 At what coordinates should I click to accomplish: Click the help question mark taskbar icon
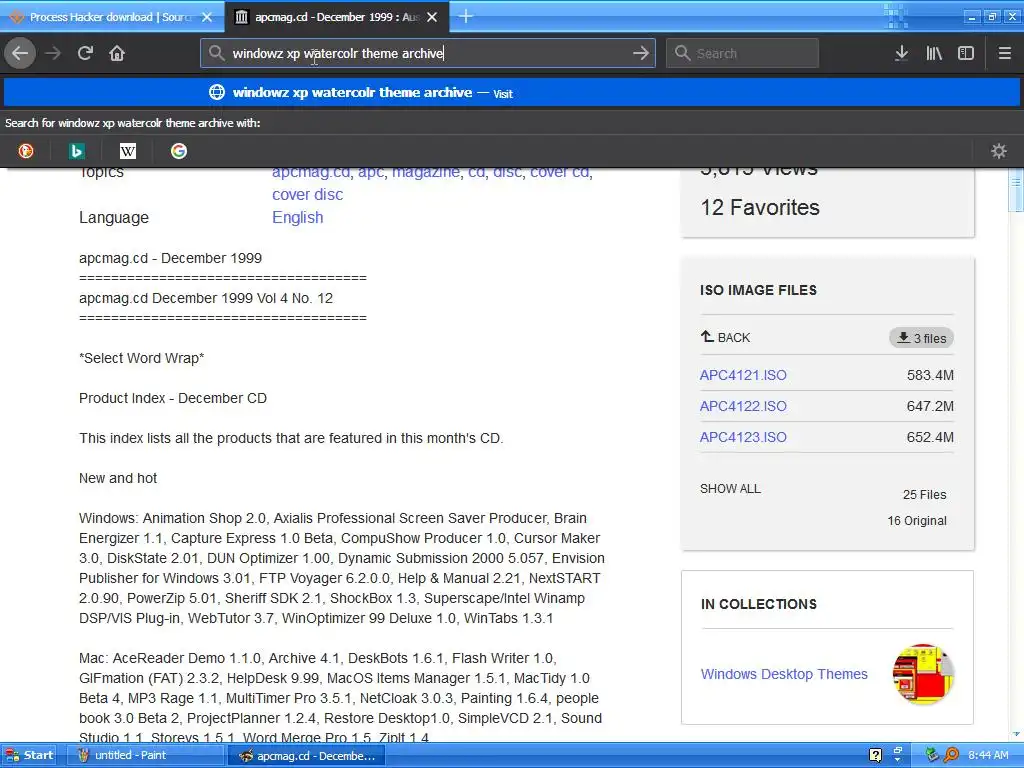pyautogui.click(x=876, y=756)
